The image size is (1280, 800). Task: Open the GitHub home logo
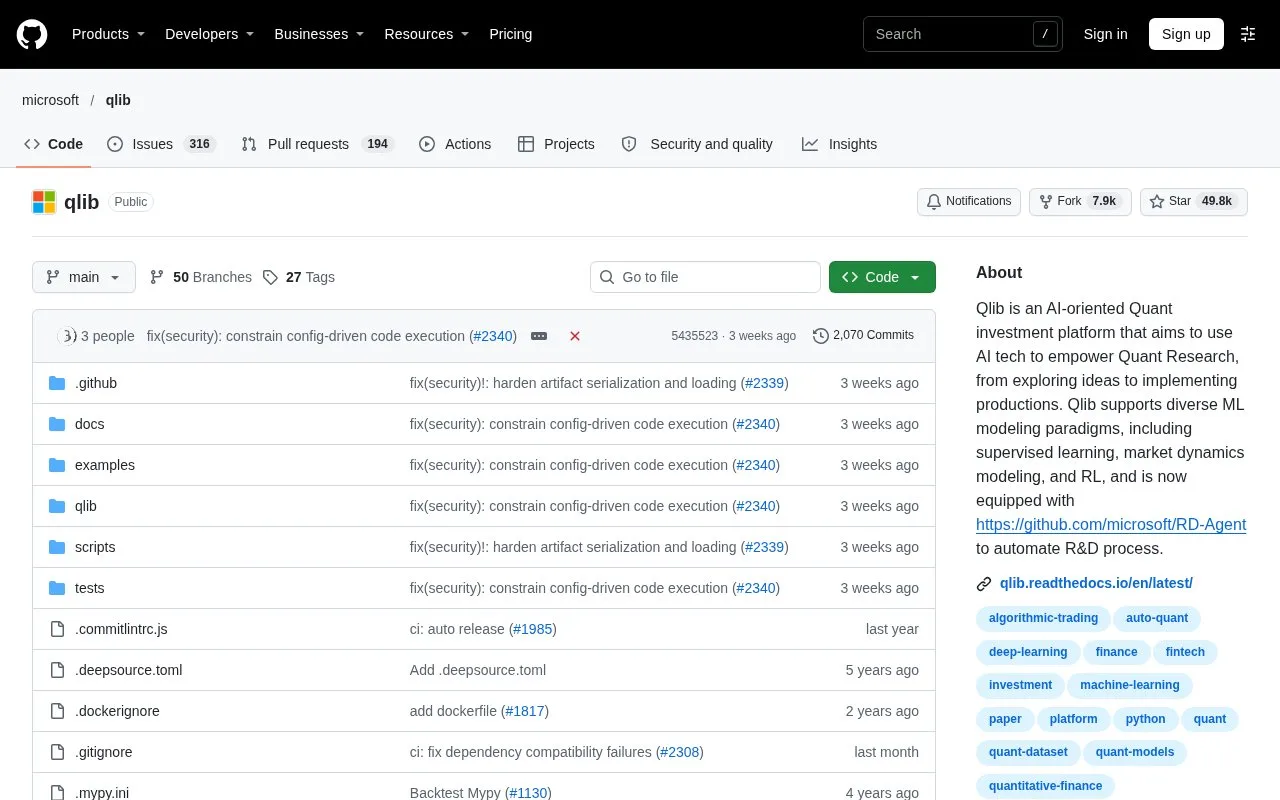point(32,34)
